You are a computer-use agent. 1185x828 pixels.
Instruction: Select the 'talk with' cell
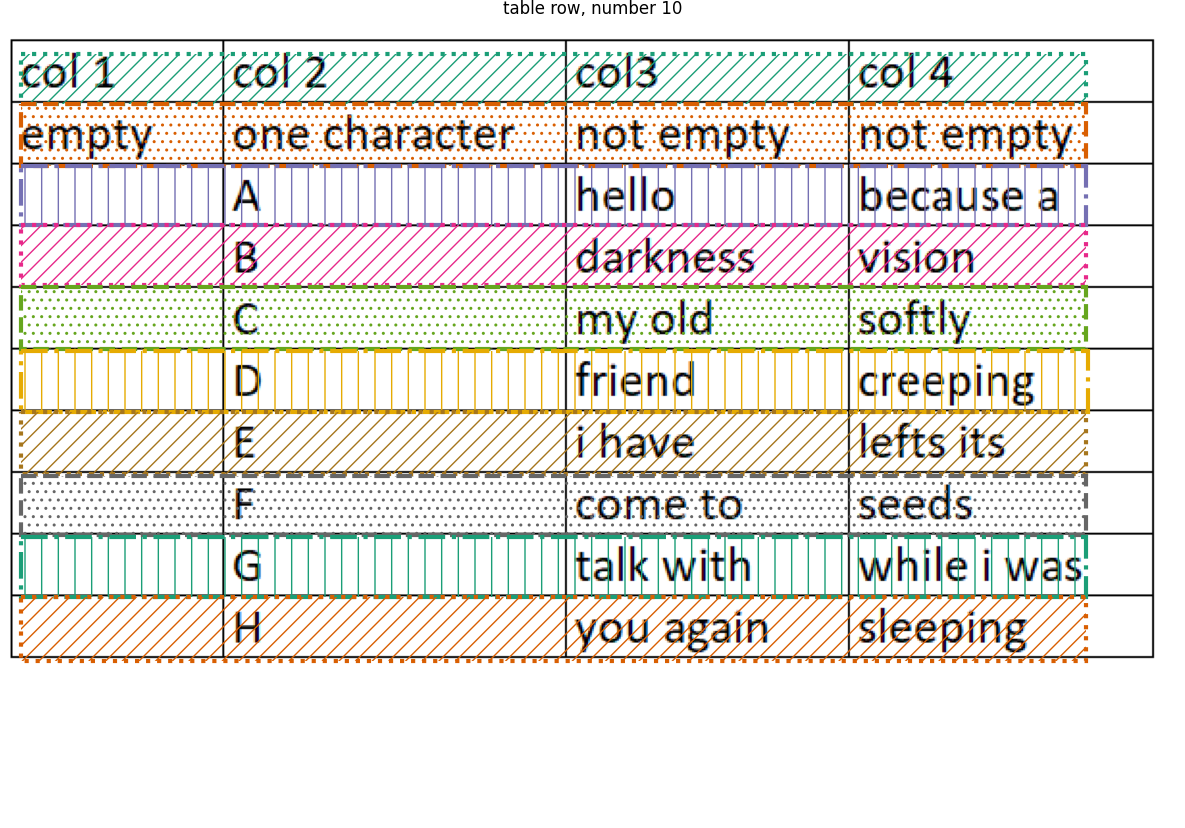click(707, 565)
